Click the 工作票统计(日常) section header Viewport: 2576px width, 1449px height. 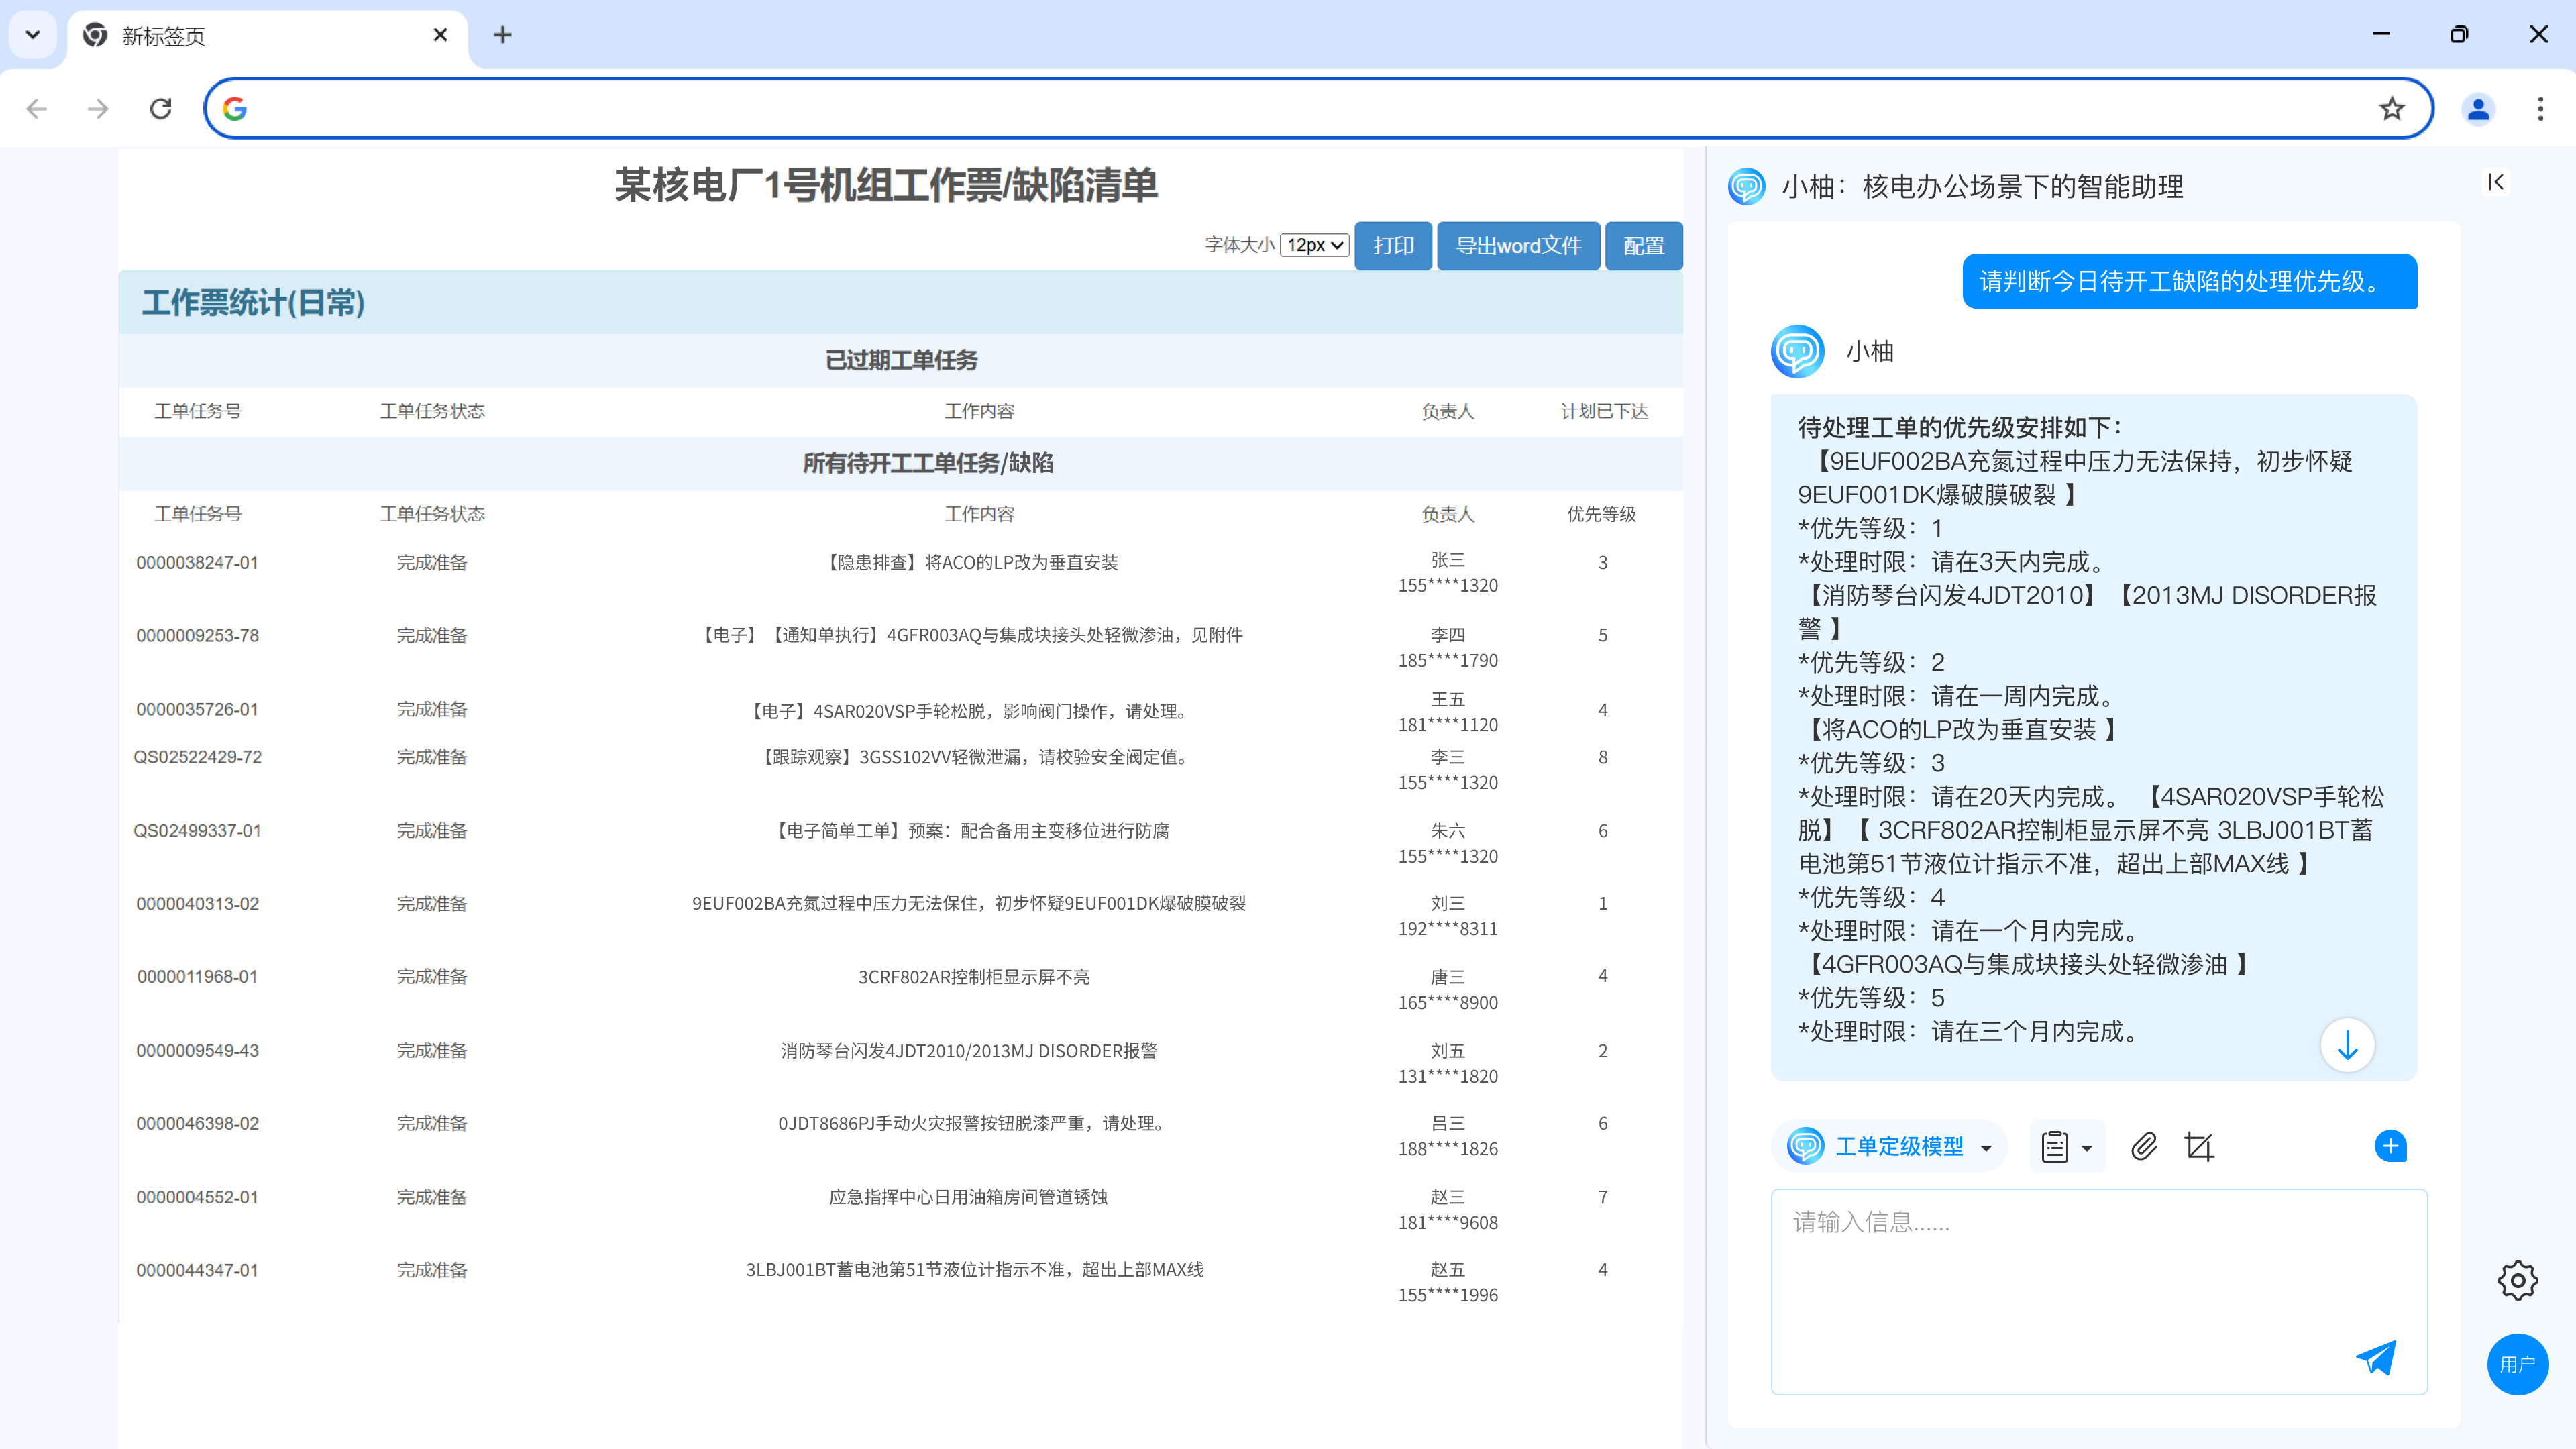tap(900, 302)
